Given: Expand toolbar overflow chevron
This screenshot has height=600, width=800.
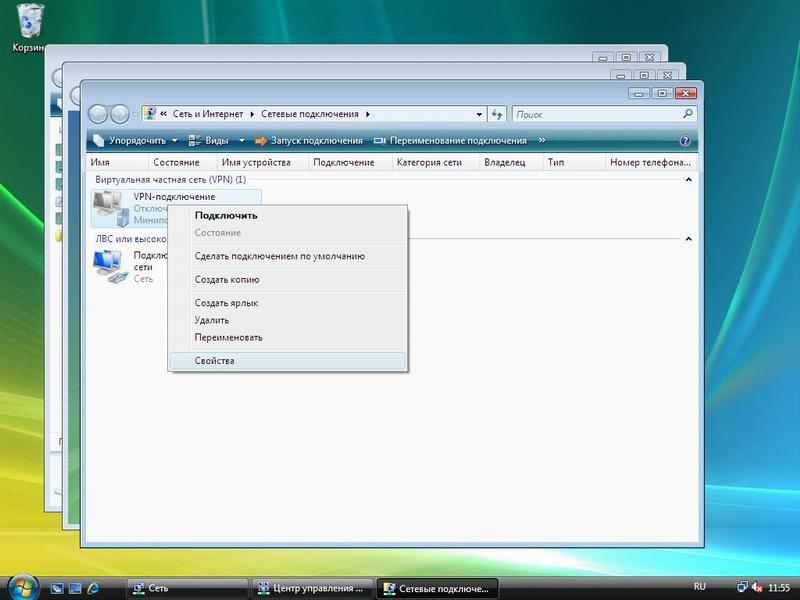Looking at the screenshot, I should click(542, 140).
